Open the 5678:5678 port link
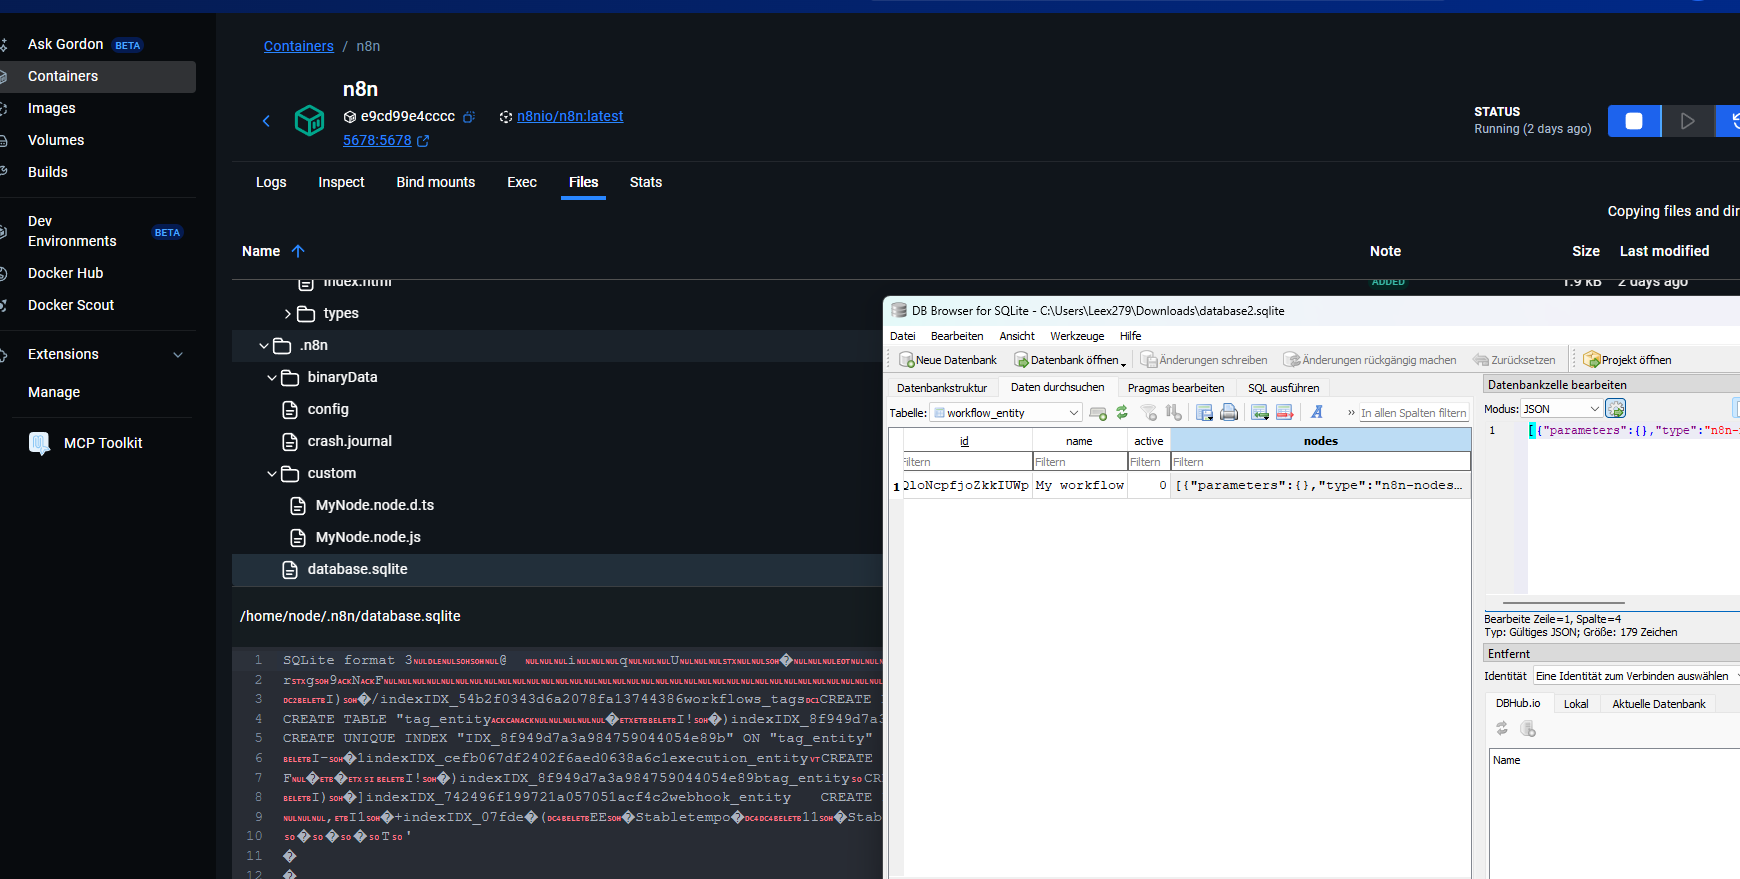Screen dimensions: 1740x879 (x=377, y=141)
